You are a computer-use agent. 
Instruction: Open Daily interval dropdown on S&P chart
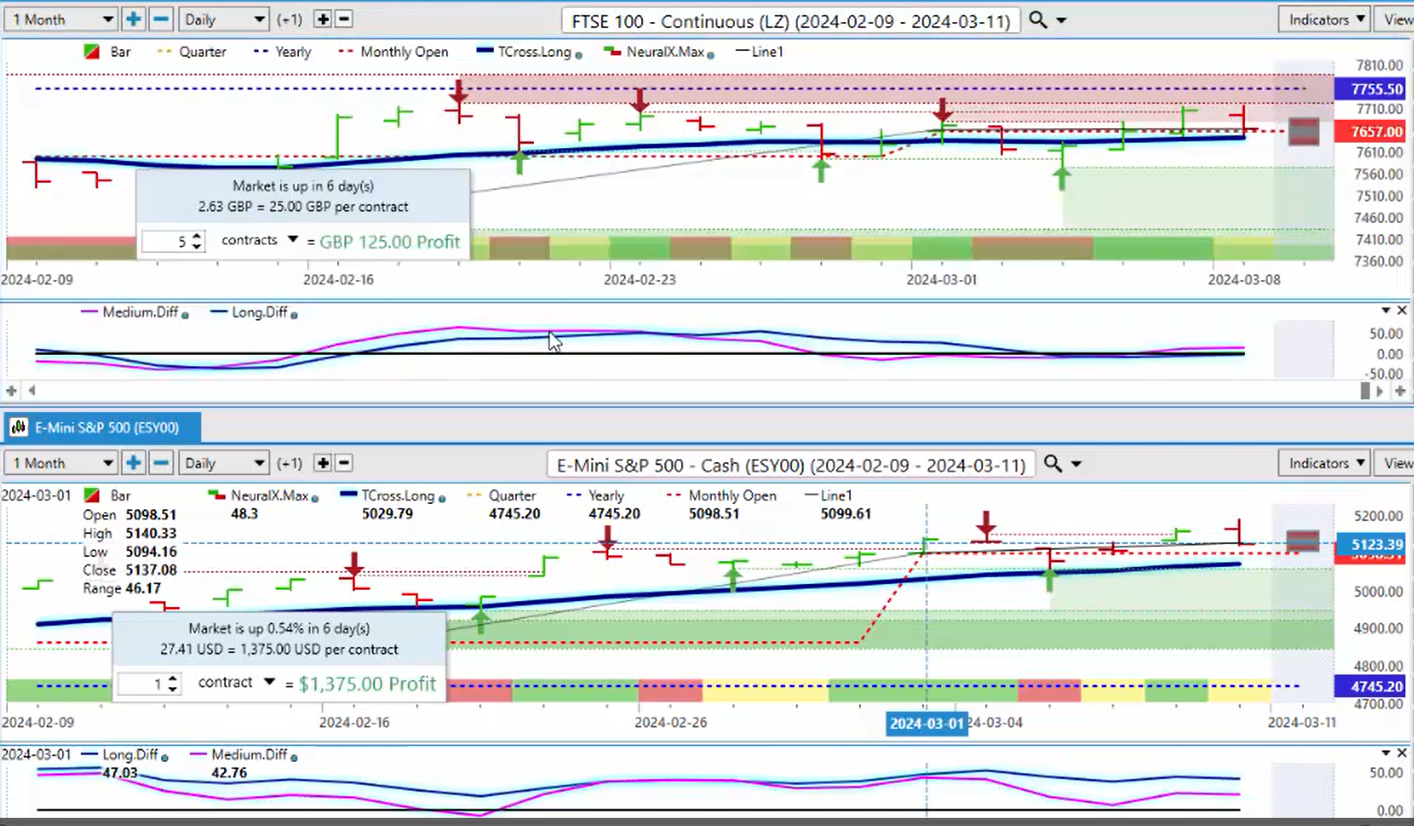(x=224, y=463)
